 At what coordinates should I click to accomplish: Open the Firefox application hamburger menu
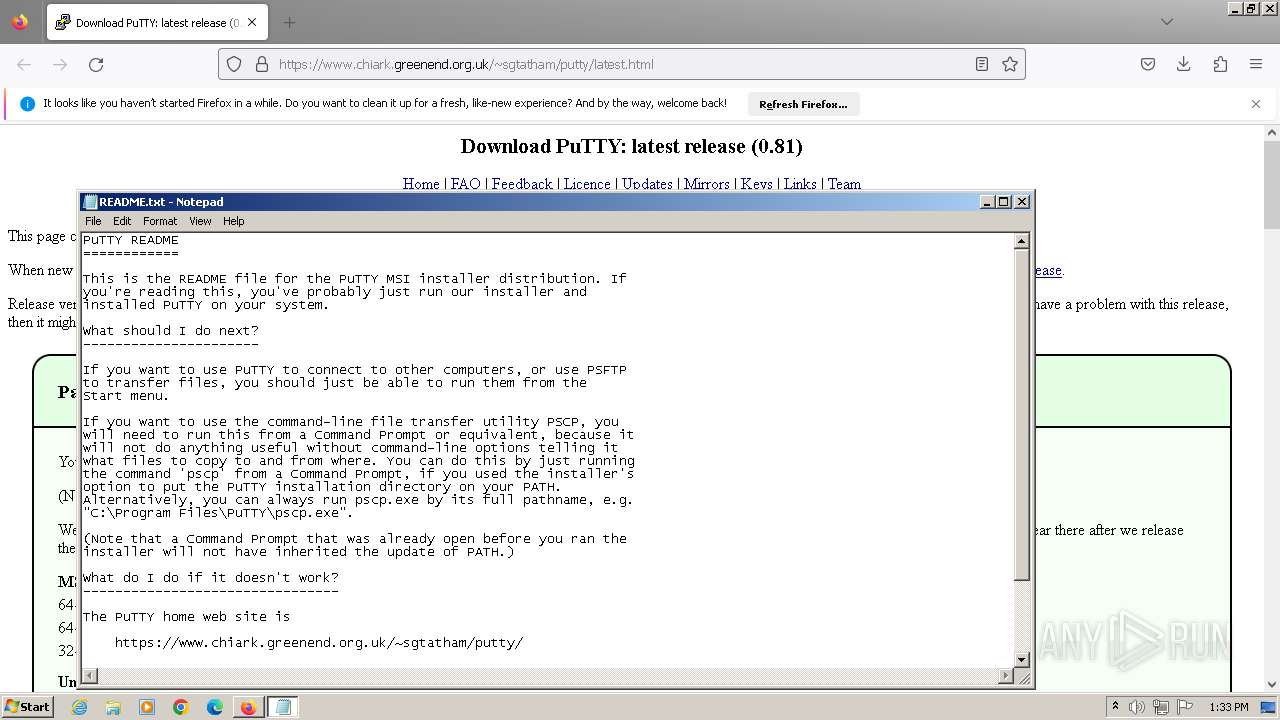(x=1256, y=64)
